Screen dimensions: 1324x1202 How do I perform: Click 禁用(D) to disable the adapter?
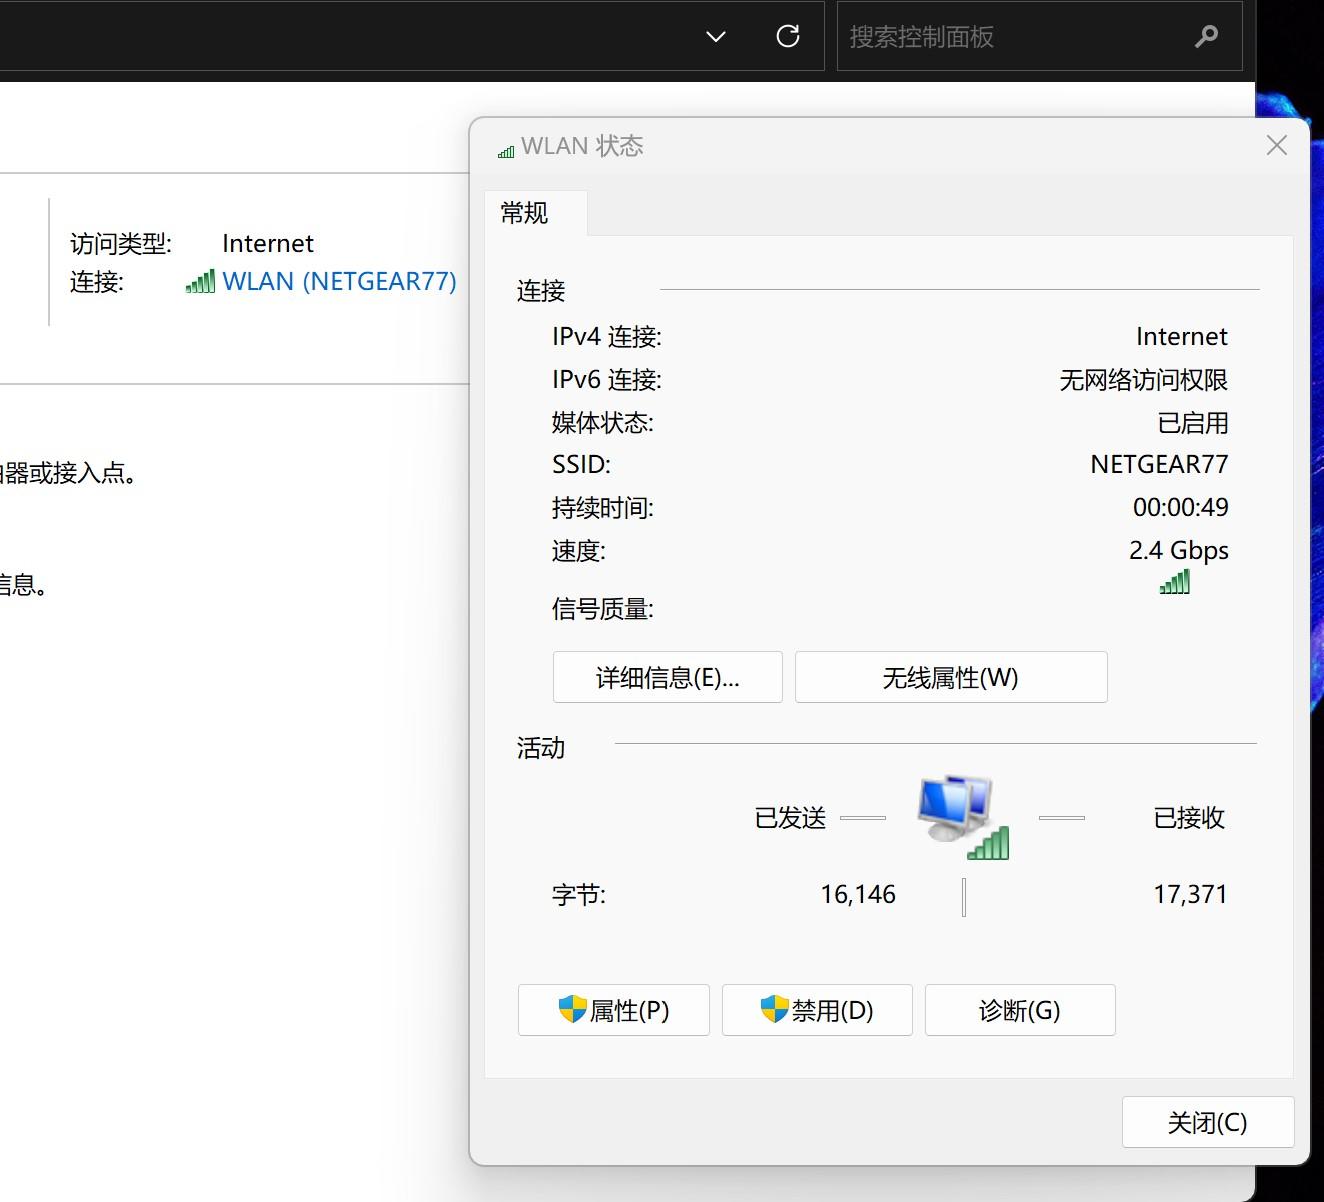coord(817,1010)
